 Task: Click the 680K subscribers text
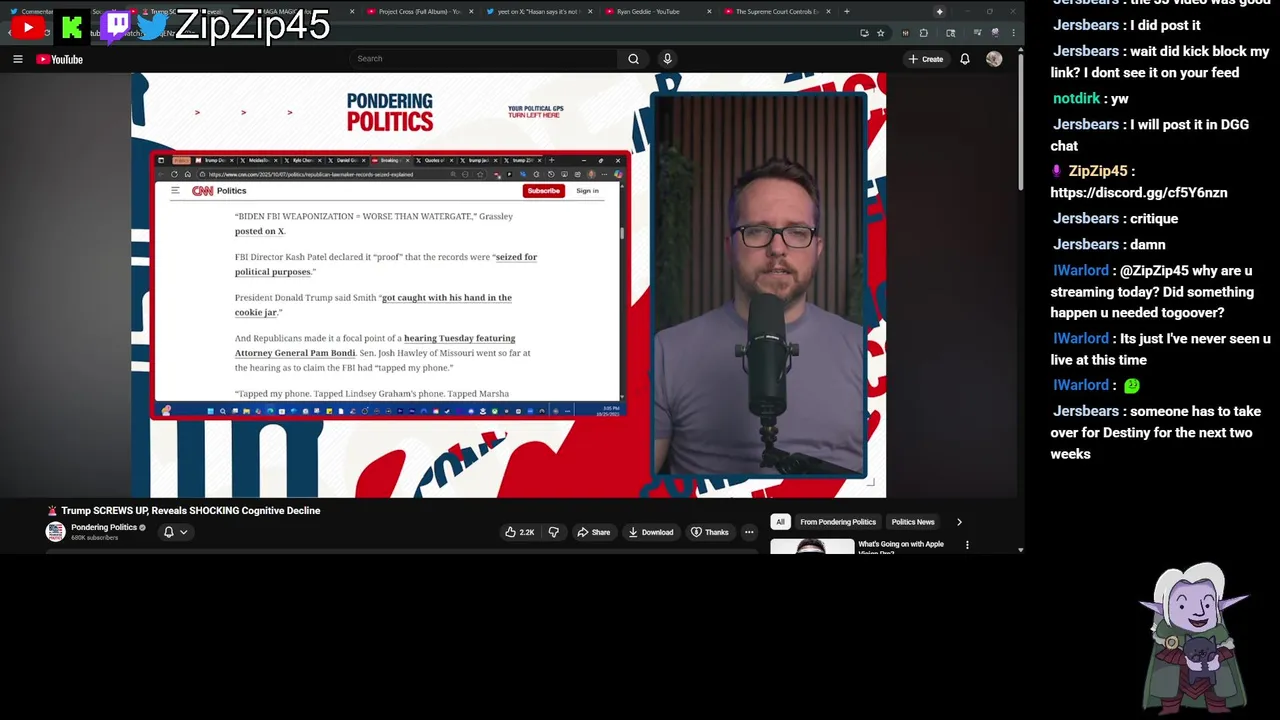[94, 538]
